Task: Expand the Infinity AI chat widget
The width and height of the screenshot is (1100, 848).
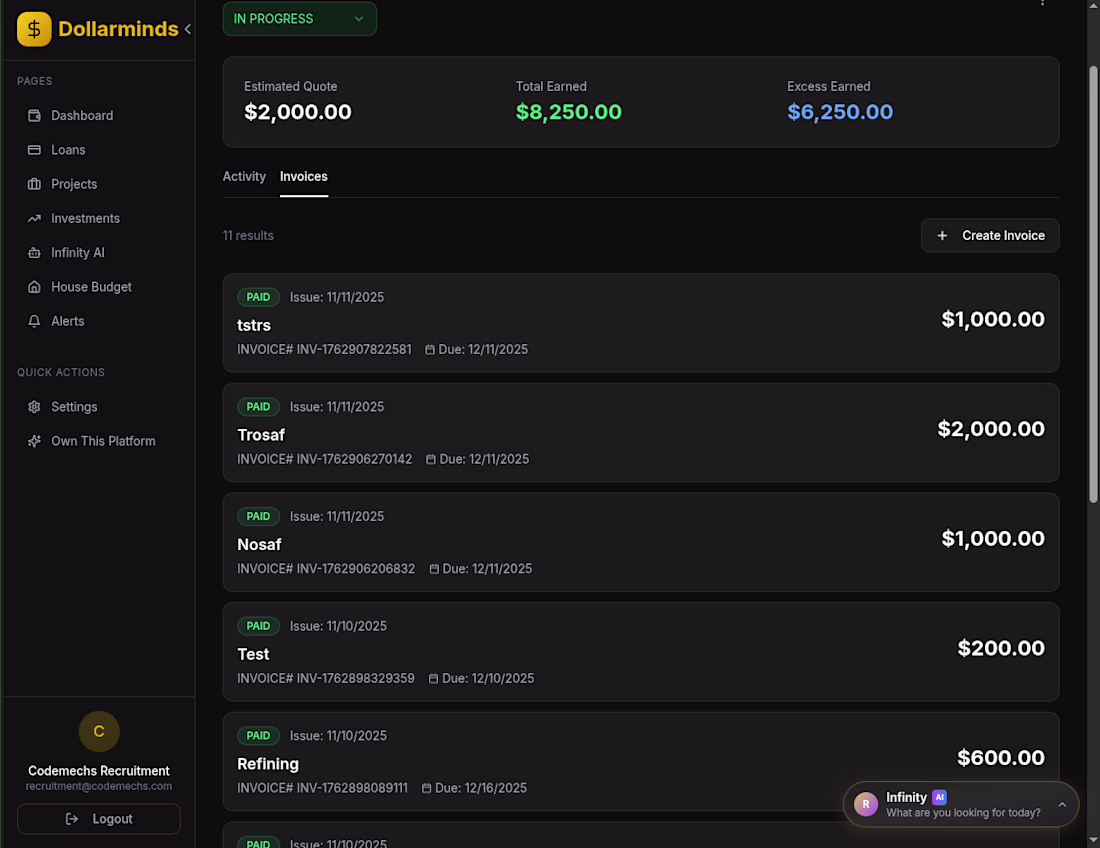Action: click(x=1062, y=804)
